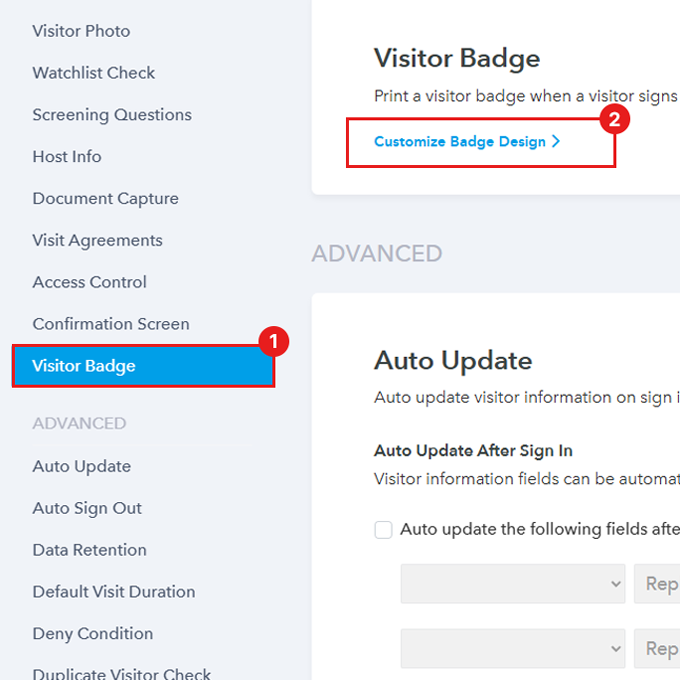This screenshot has width=680, height=680.
Task: Select Document Capture menu item
Action: pos(105,199)
